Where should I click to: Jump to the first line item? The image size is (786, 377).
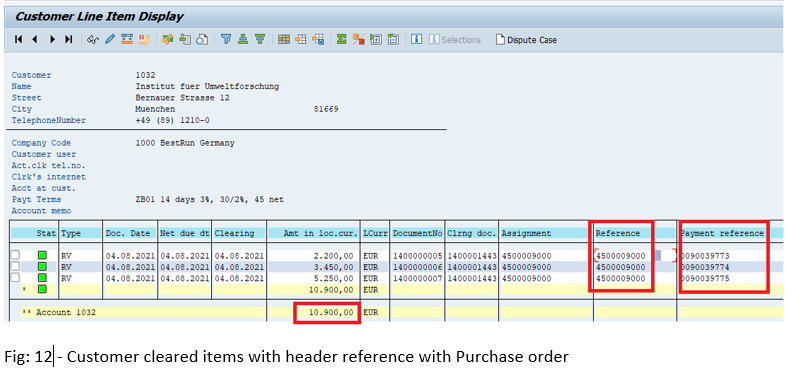point(19,40)
